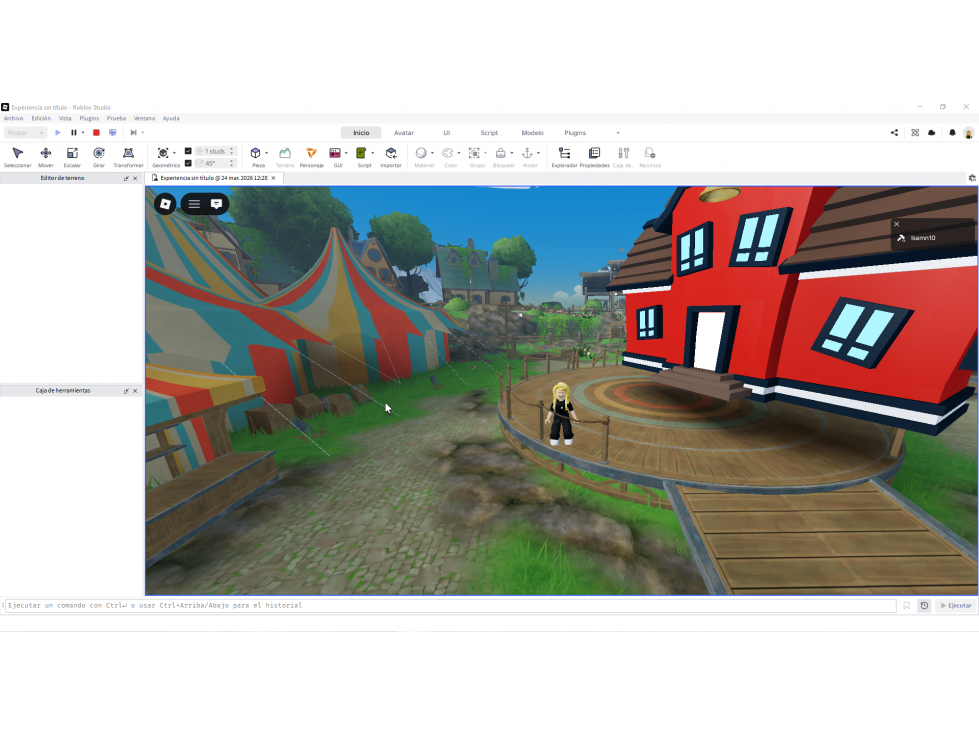The height and width of the screenshot is (734, 979).
Task: Toggle the 45° rotation snap checkbox
Action: point(188,163)
